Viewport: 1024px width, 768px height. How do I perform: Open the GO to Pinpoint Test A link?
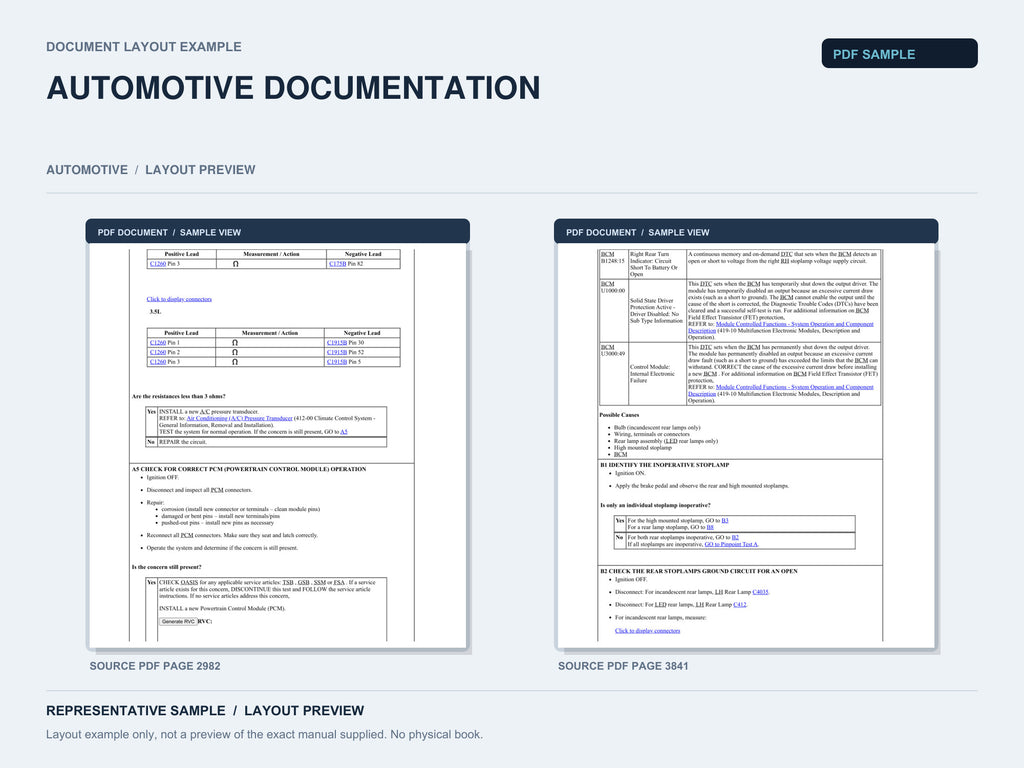[x=731, y=544]
